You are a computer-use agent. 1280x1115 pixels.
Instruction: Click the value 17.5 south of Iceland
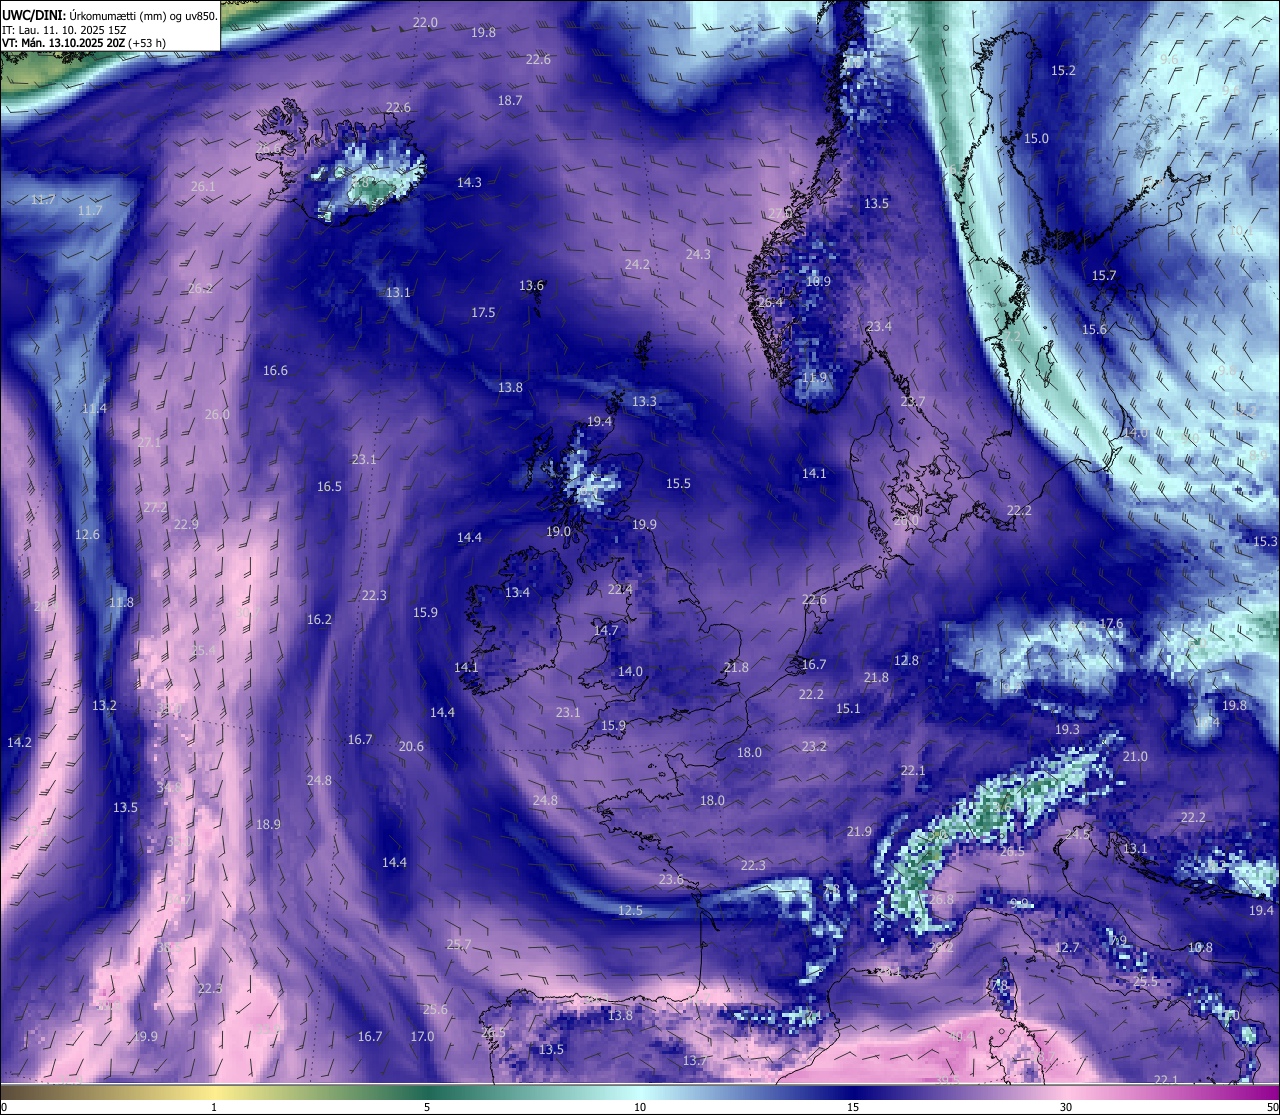[483, 312]
